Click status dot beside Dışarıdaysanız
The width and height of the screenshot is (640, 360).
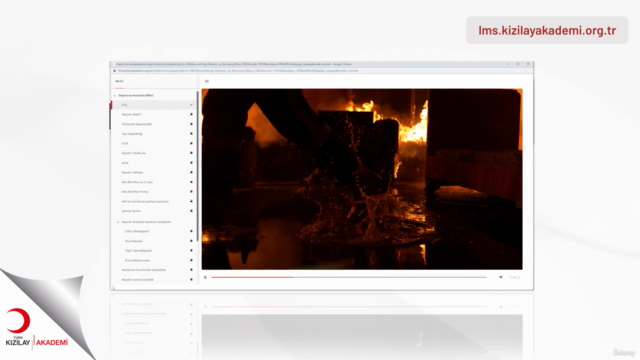point(191,241)
